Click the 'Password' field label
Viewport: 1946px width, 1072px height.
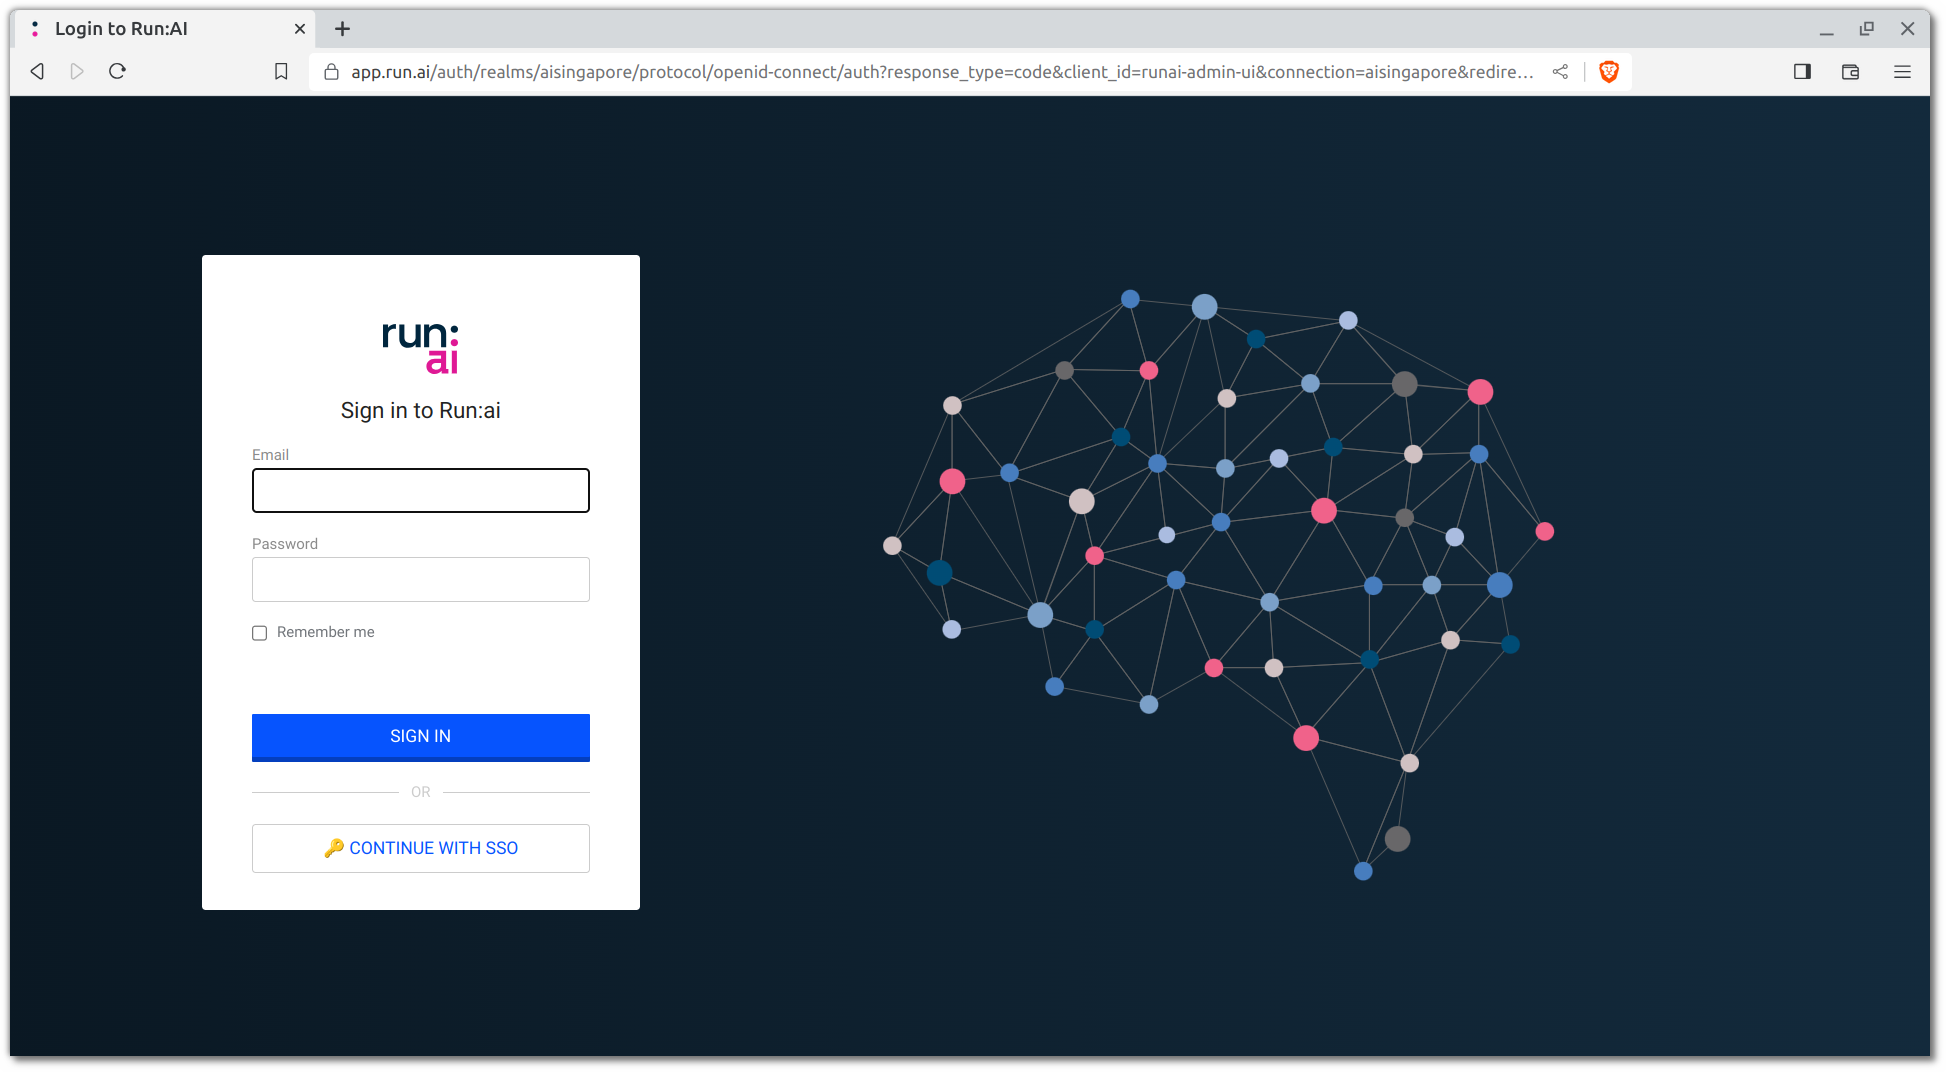[x=285, y=544]
